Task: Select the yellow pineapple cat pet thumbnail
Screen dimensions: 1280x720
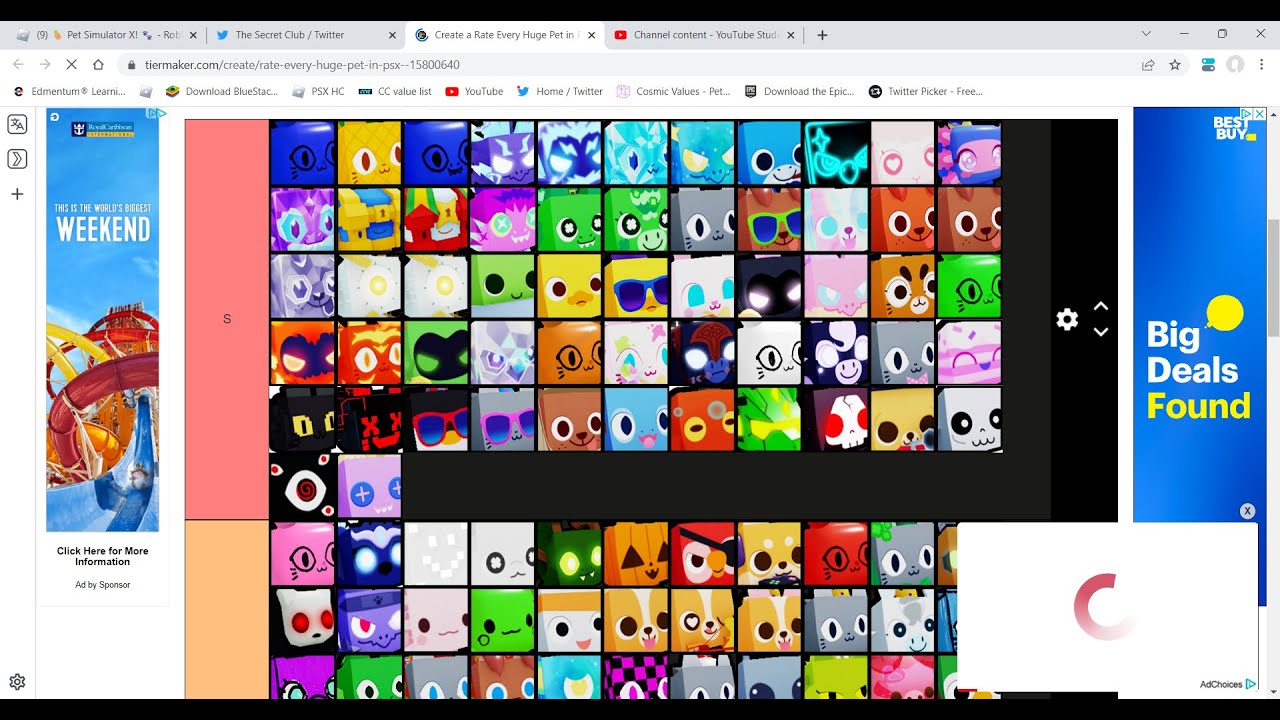Action: click(369, 153)
